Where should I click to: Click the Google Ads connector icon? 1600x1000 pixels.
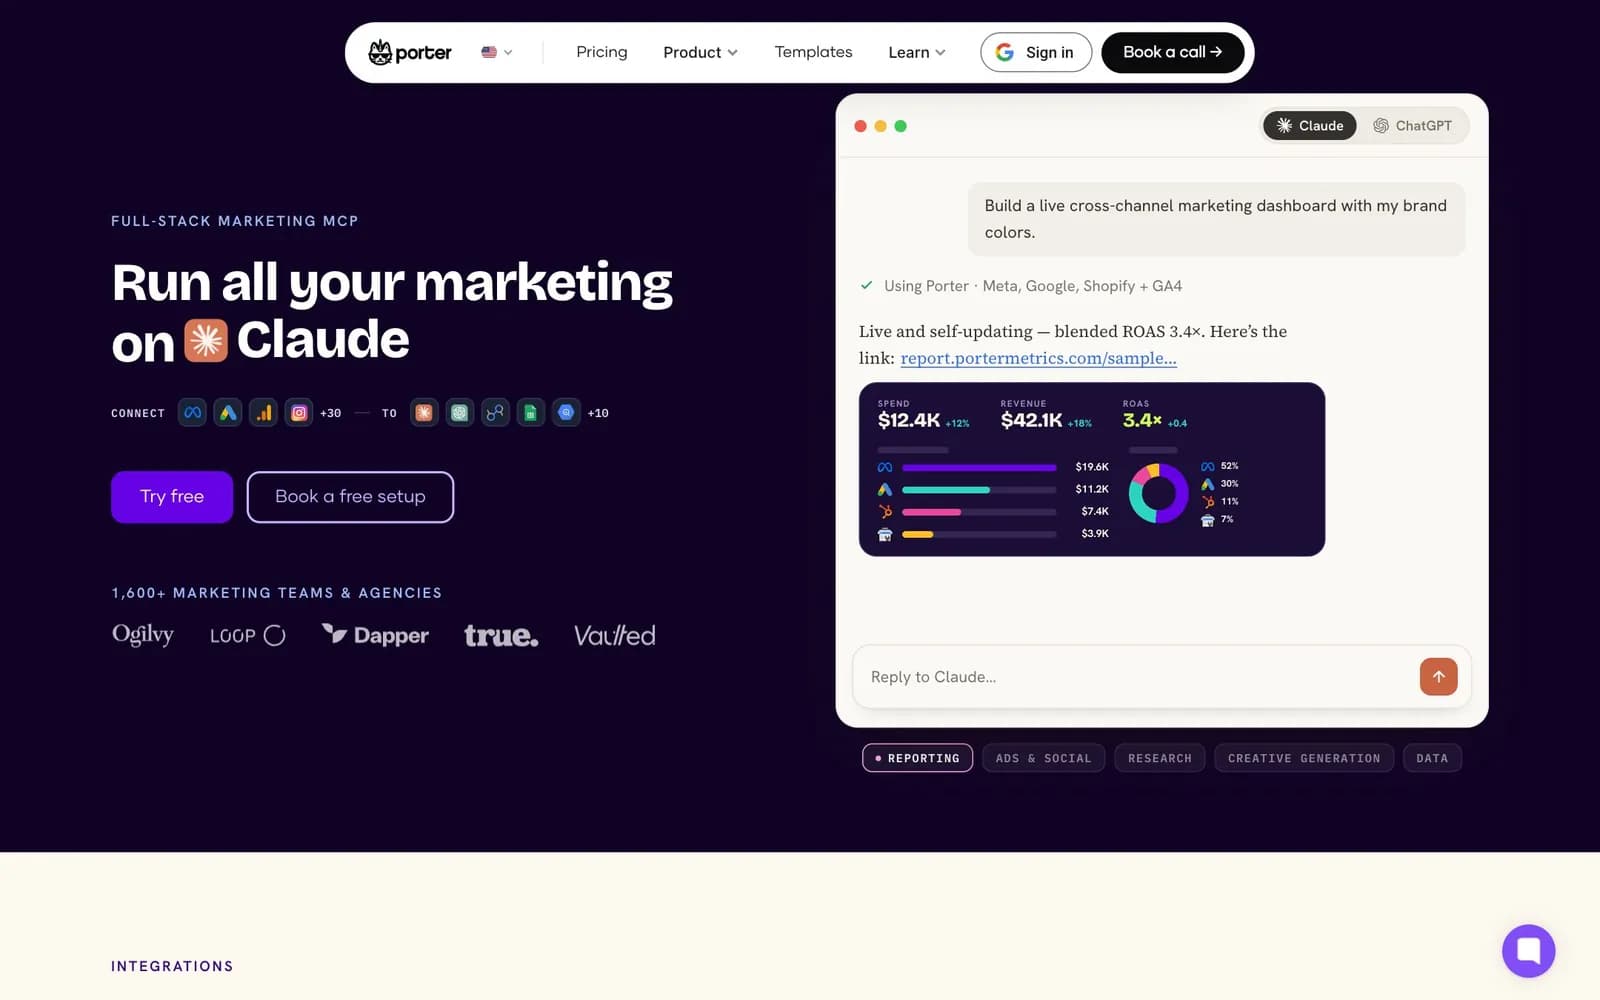228,412
